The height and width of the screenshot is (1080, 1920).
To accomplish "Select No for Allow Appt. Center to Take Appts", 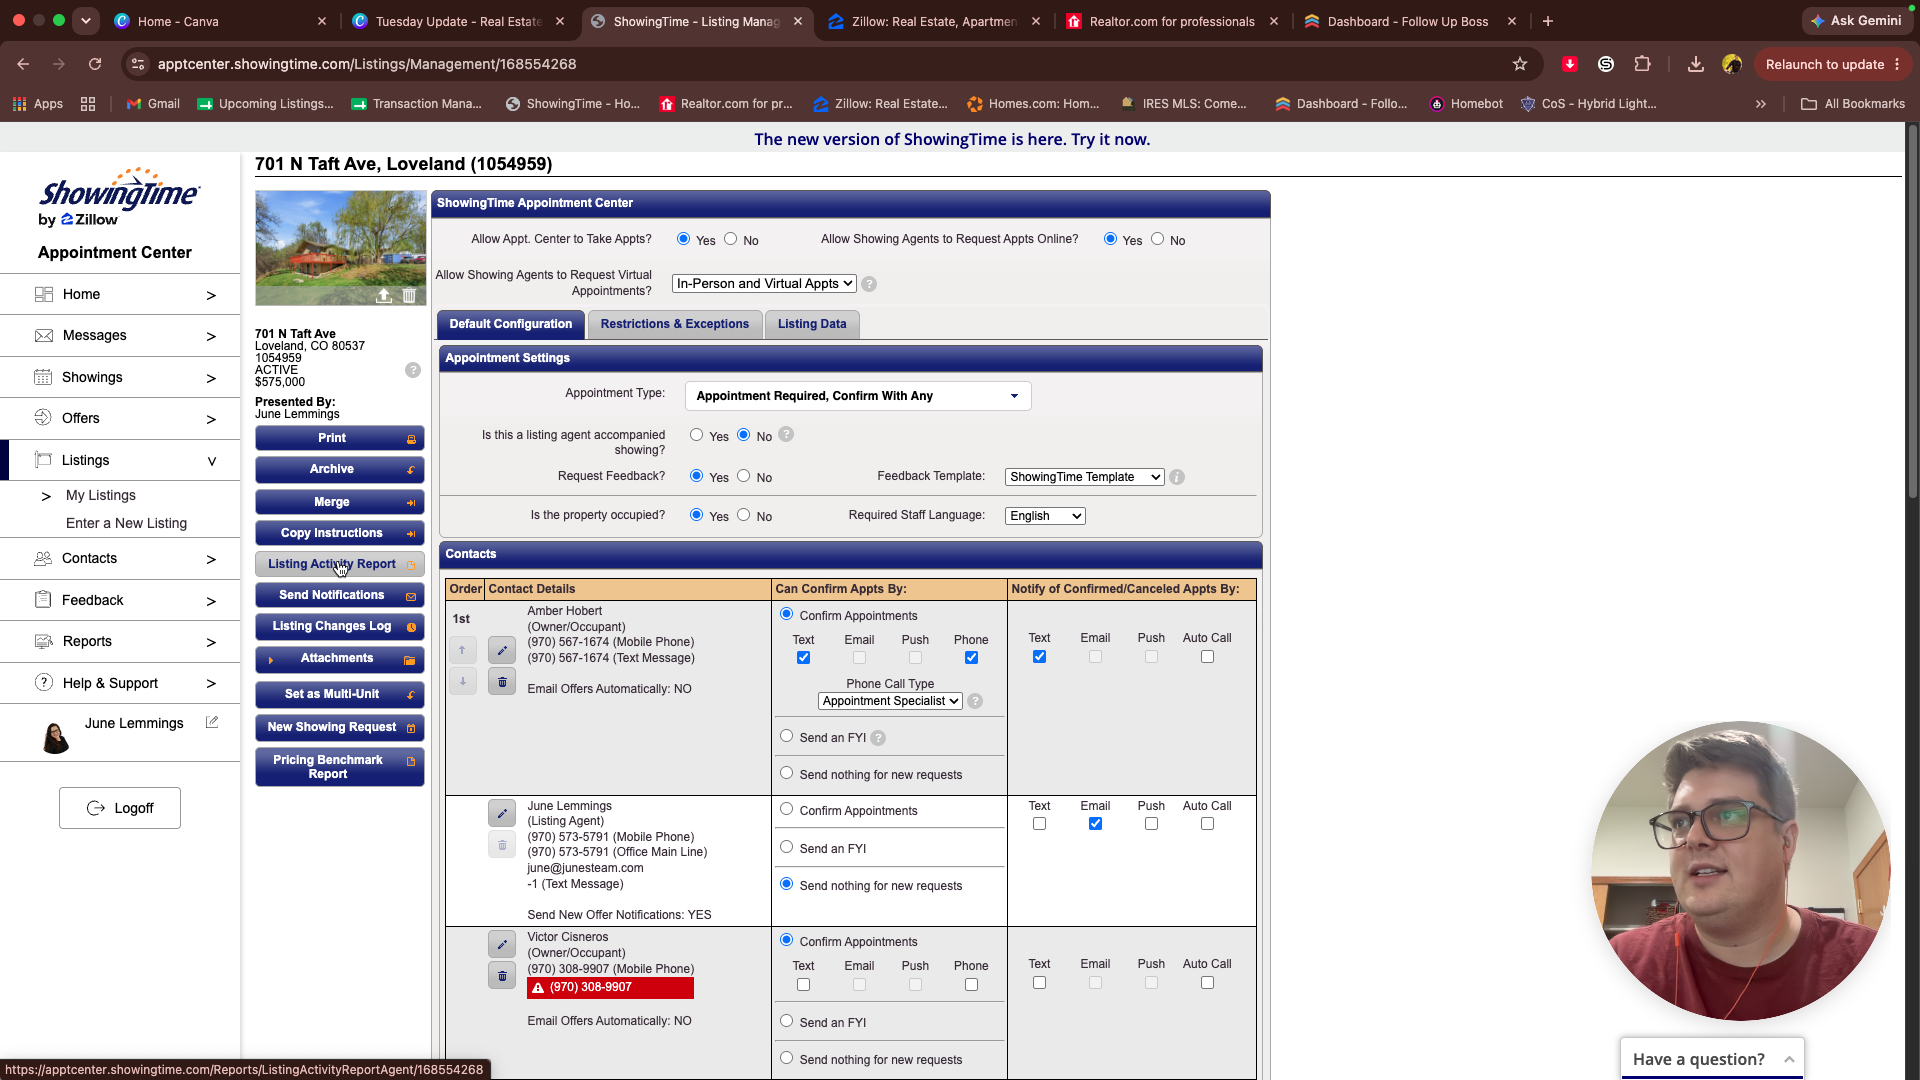I will pos(731,239).
